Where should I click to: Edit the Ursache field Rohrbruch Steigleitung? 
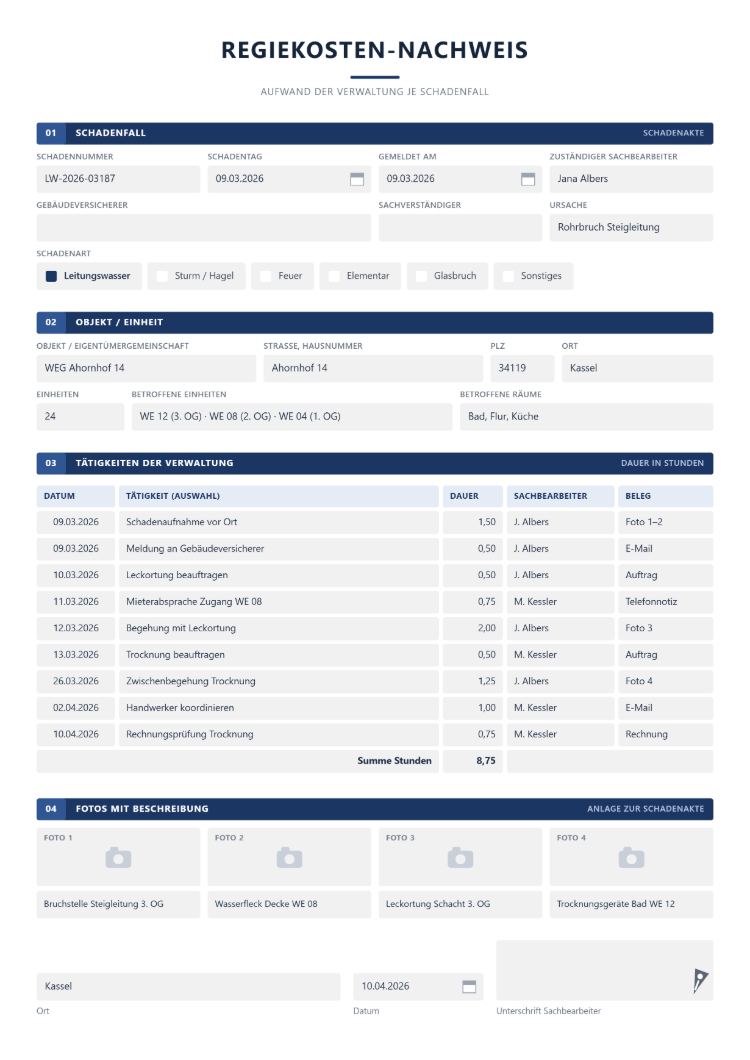pos(631,228)
